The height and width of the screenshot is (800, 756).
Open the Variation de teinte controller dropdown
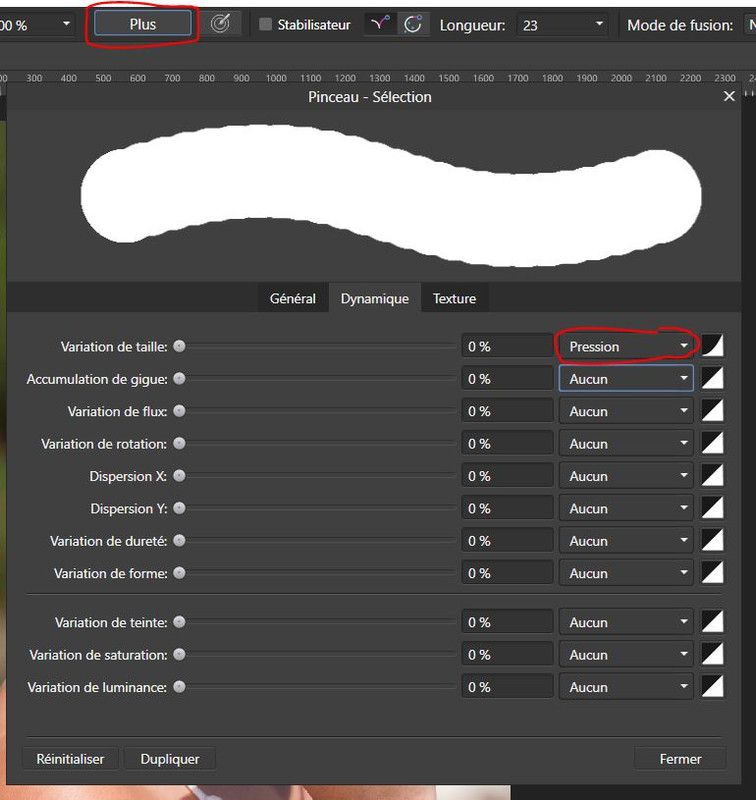626,622
